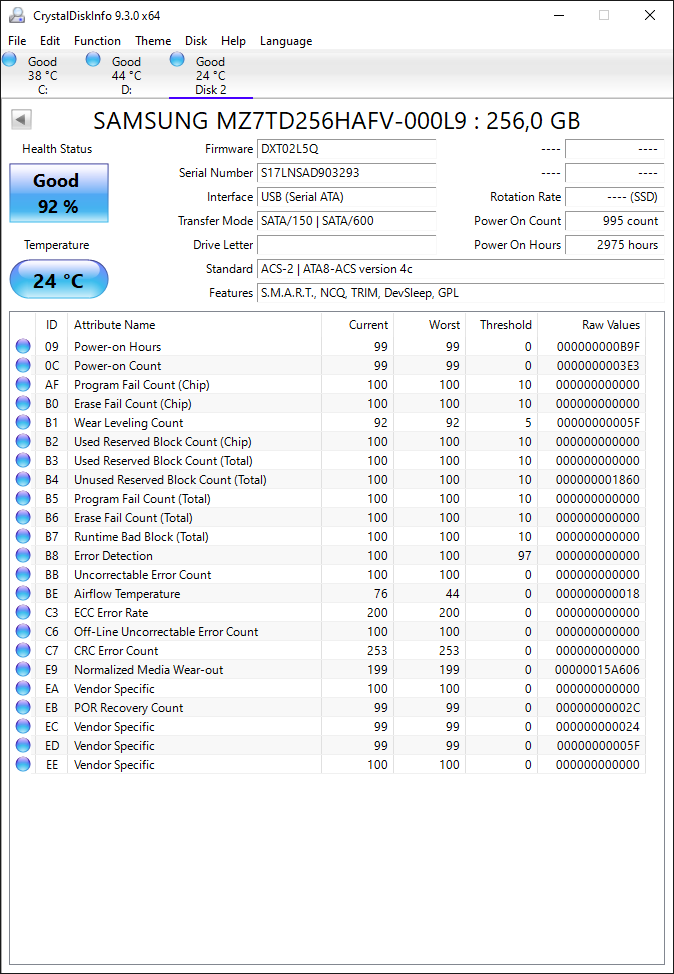Open the Theme menu
This screenshot has width=674, height=974.
[x=153, y=41]
